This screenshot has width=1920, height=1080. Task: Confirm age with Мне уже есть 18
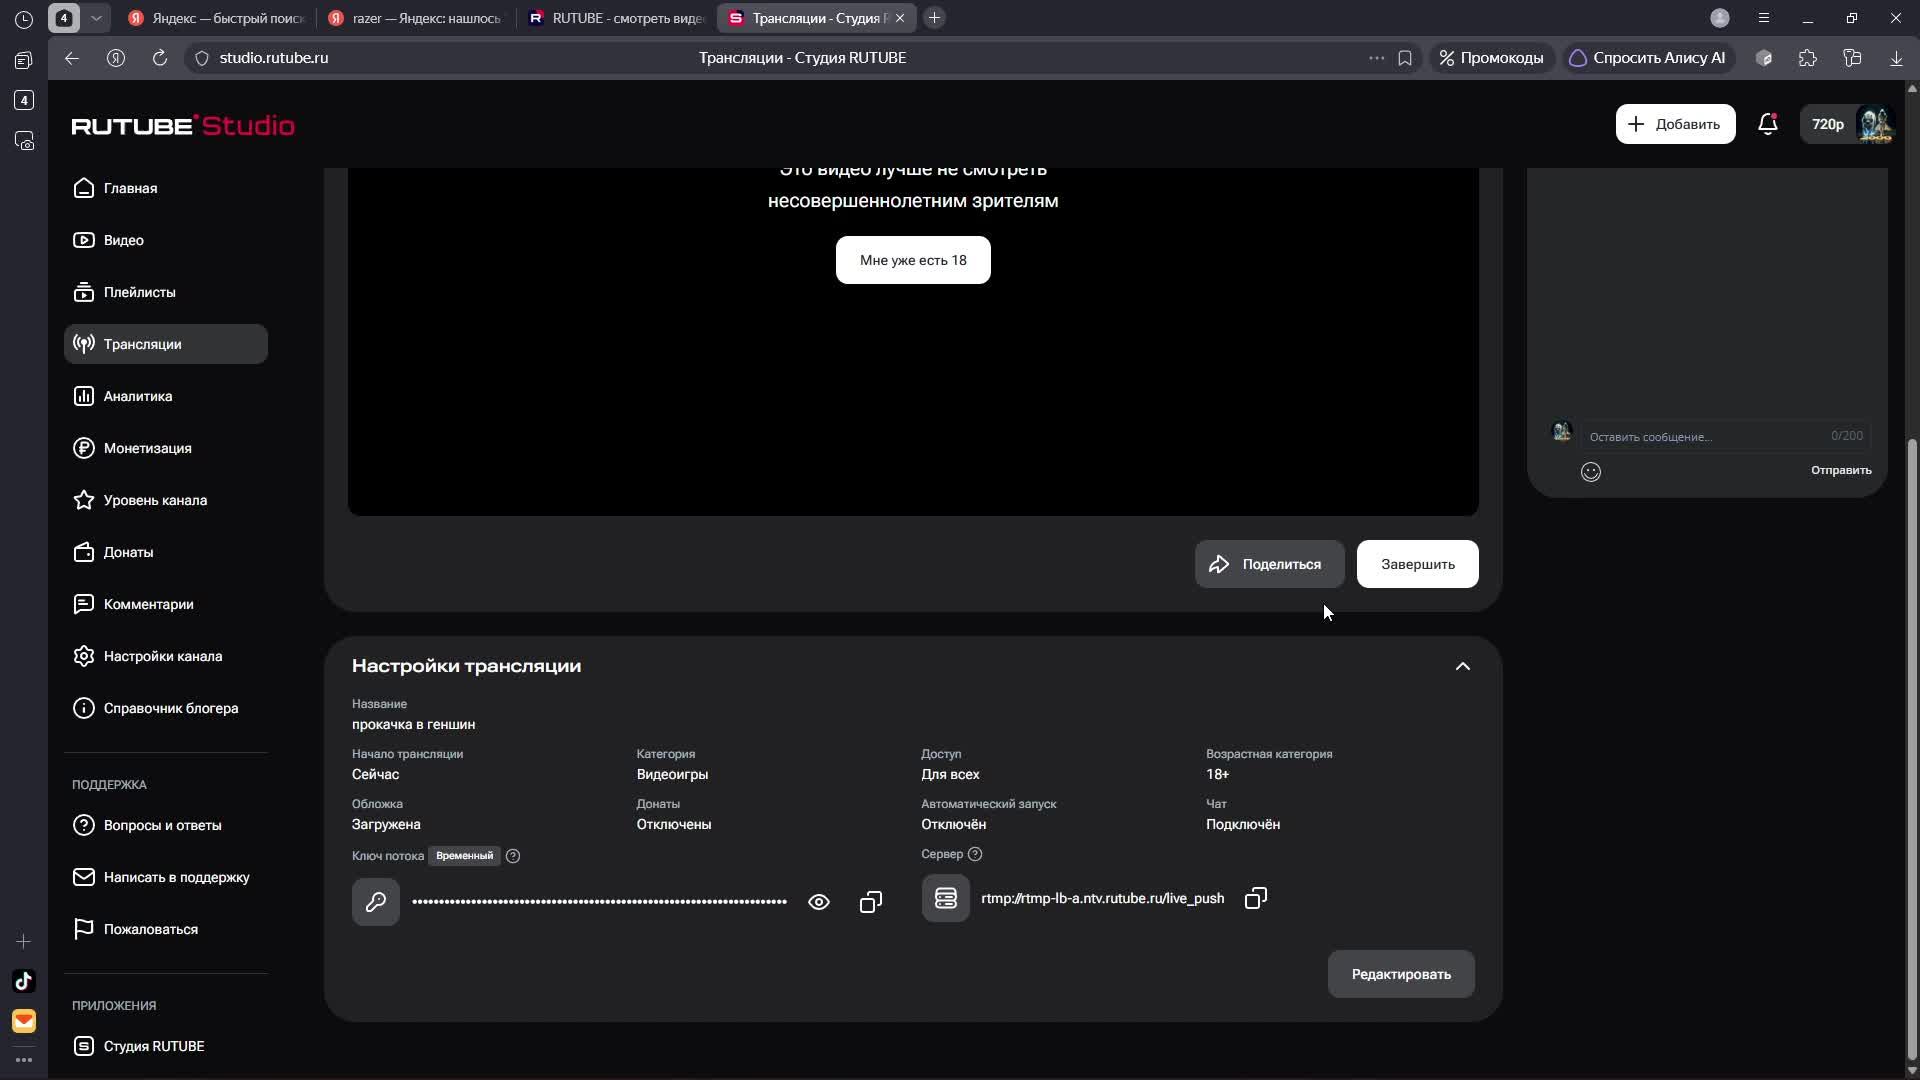(913, 260)
